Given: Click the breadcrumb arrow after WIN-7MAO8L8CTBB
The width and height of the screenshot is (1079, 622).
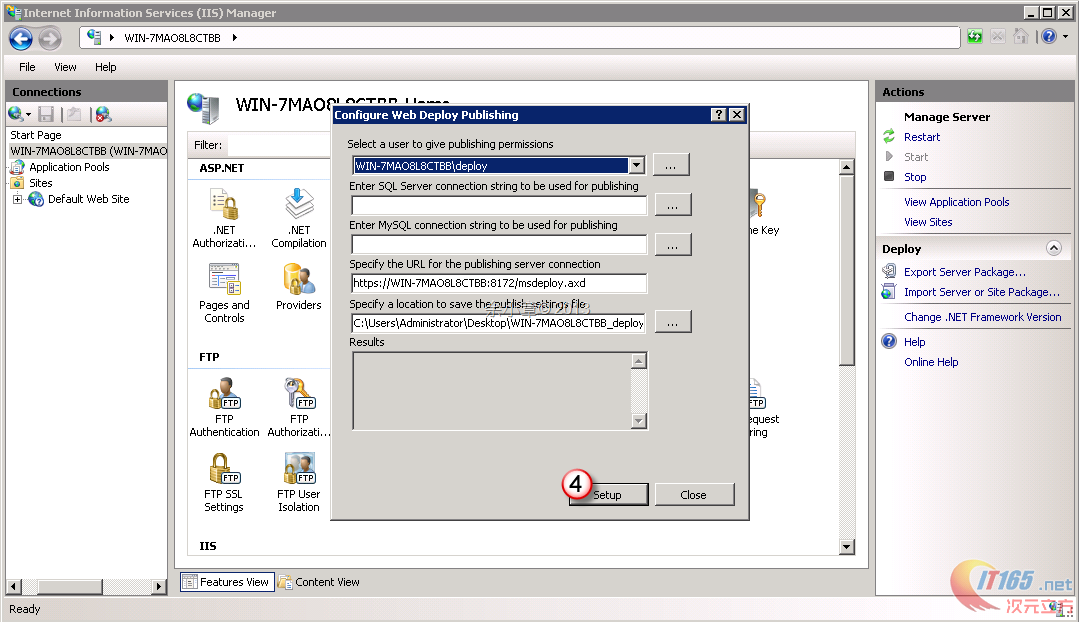Looking at the screenshot, I should pyautogui.click(x=235, y=37).
